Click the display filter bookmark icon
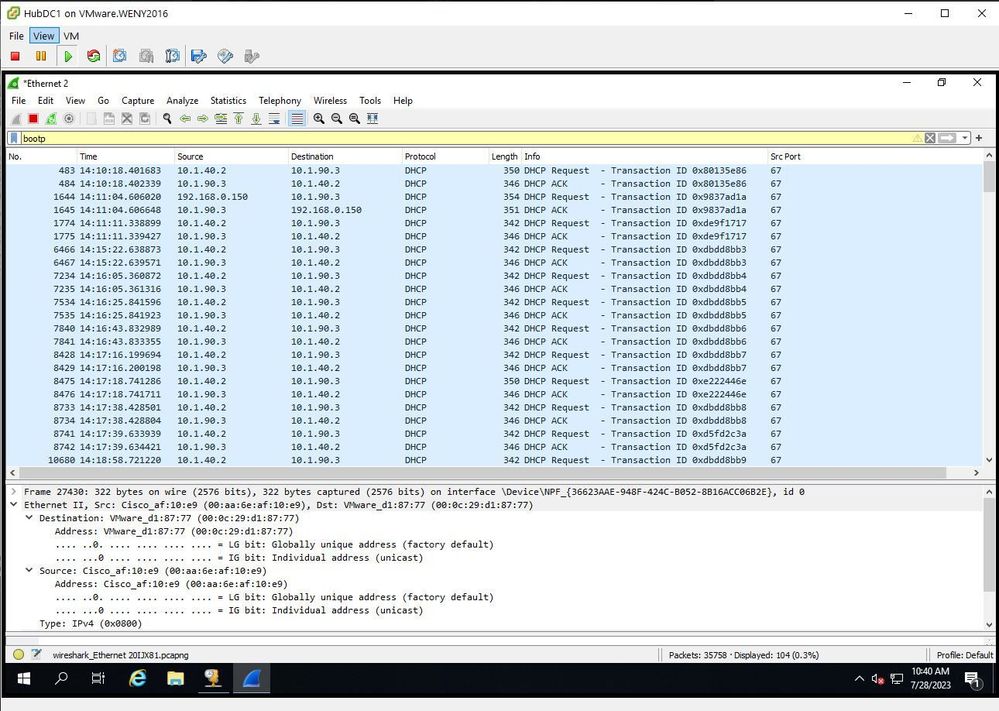The image size is (999, 711). (x=14, y=138)
